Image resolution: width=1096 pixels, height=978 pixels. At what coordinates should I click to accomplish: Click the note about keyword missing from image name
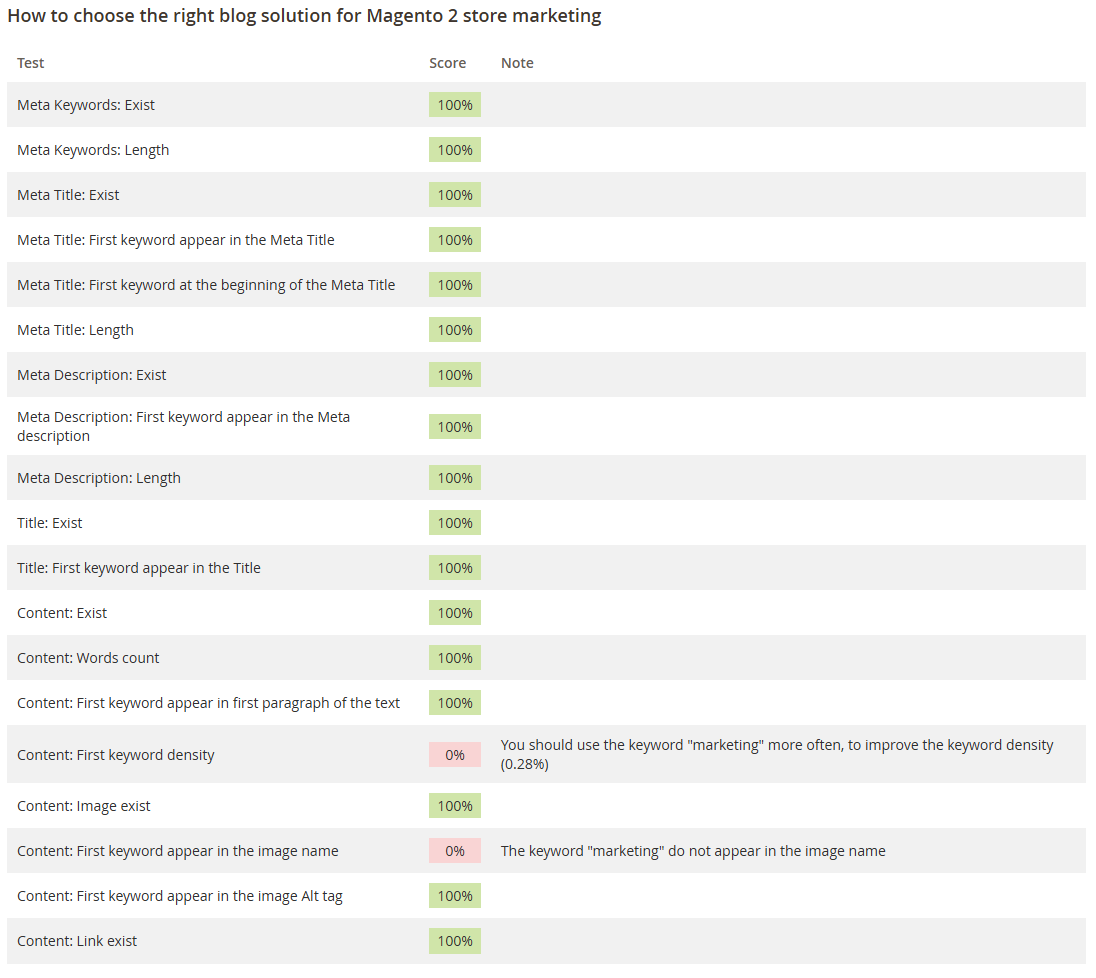[693, 851]
